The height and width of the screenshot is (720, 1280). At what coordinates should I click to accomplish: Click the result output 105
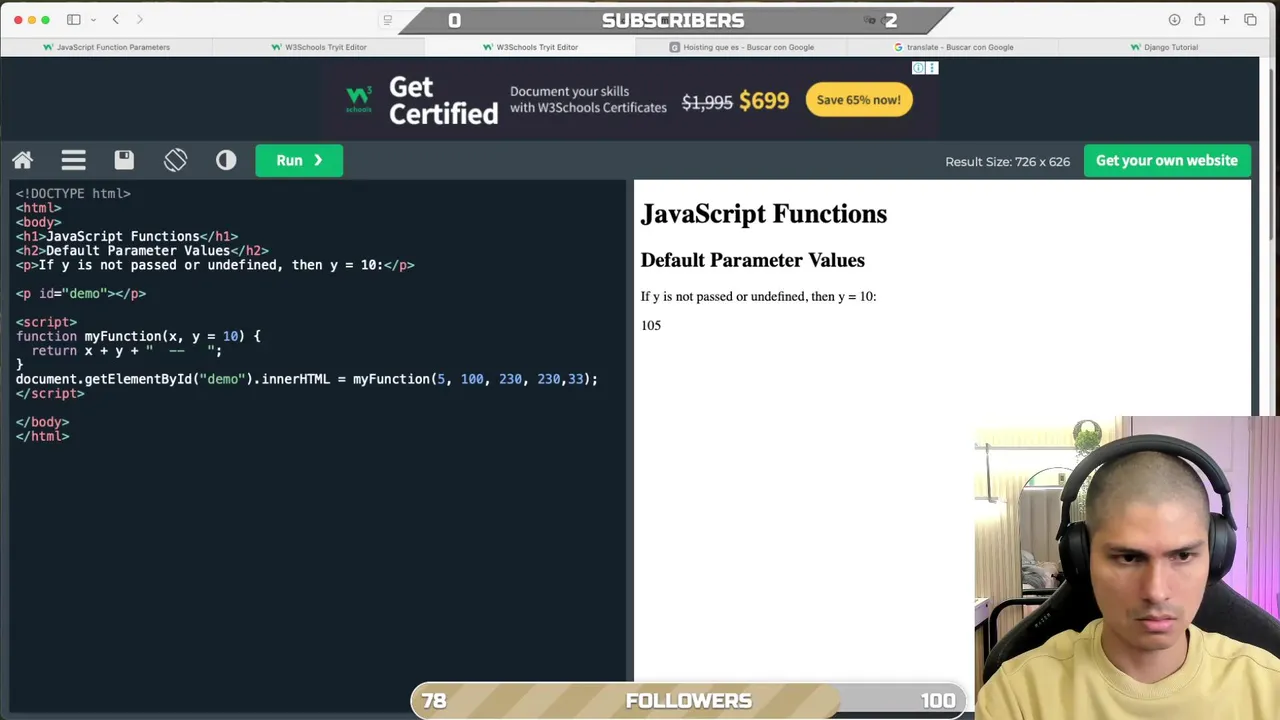(x=651, y=326)
